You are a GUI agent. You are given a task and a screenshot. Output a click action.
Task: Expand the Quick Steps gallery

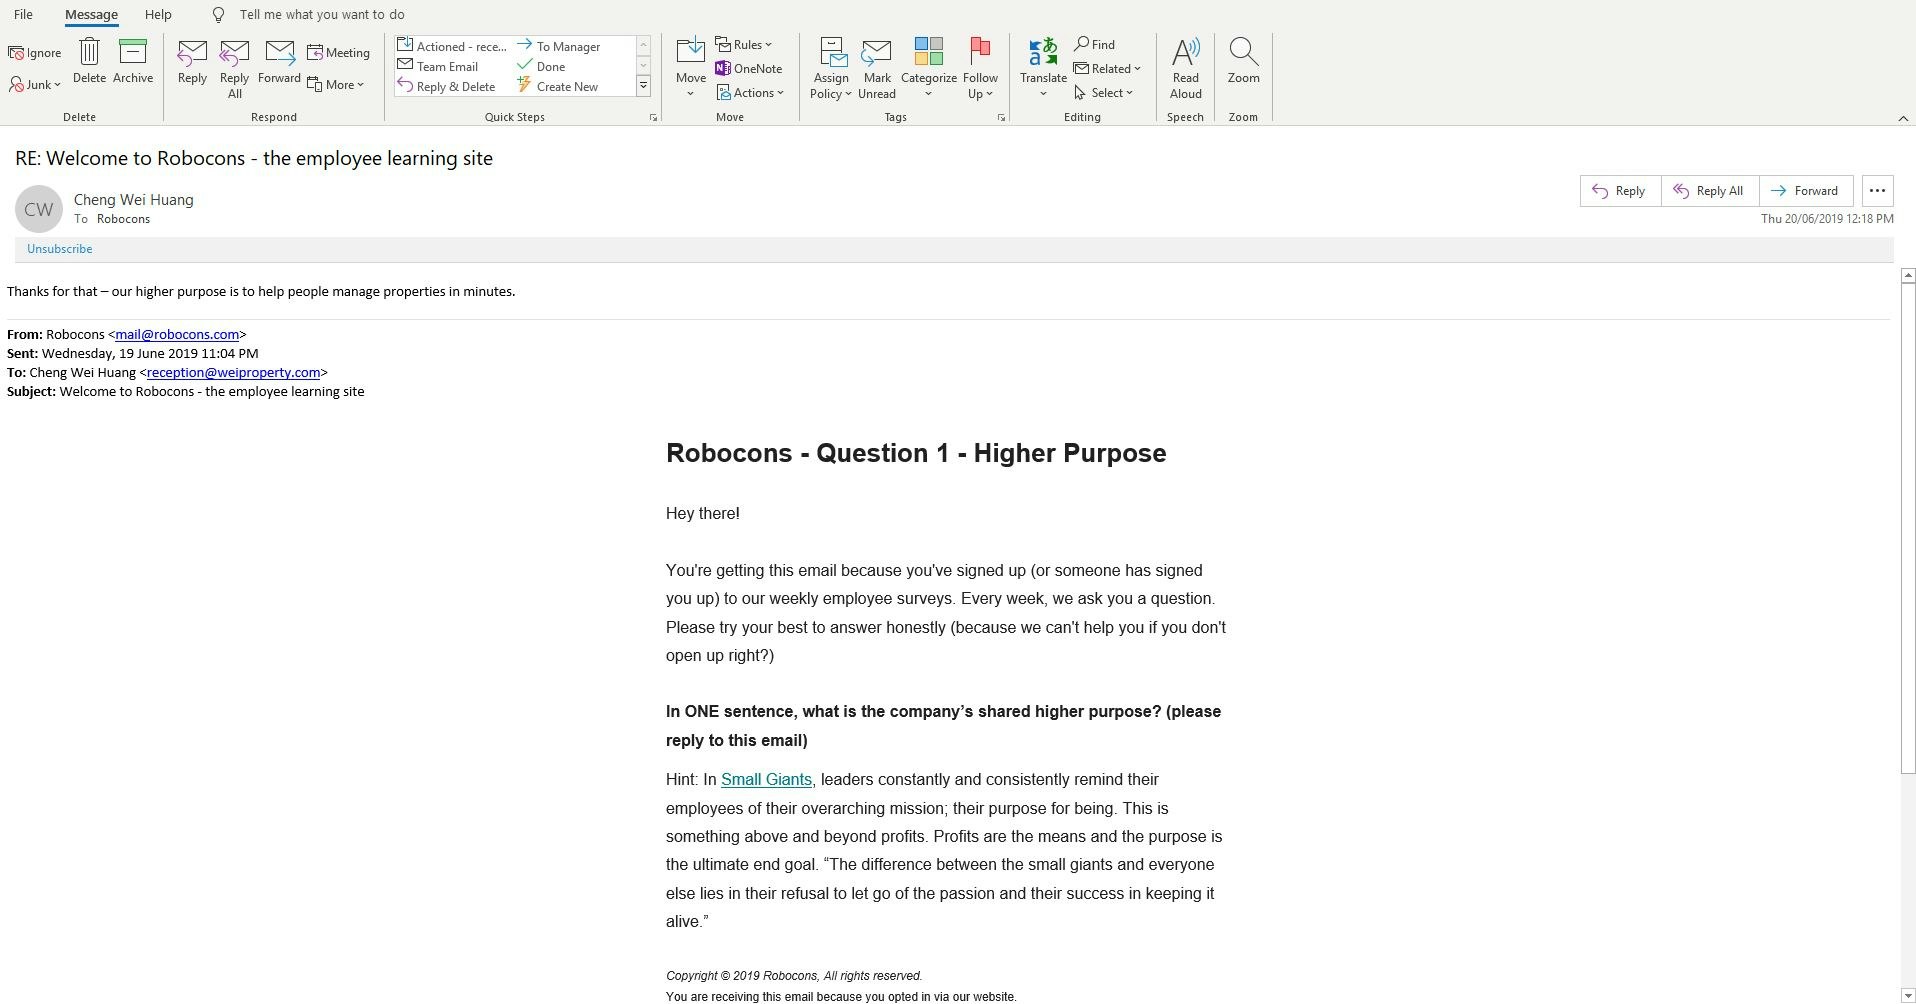pos(644,86)
